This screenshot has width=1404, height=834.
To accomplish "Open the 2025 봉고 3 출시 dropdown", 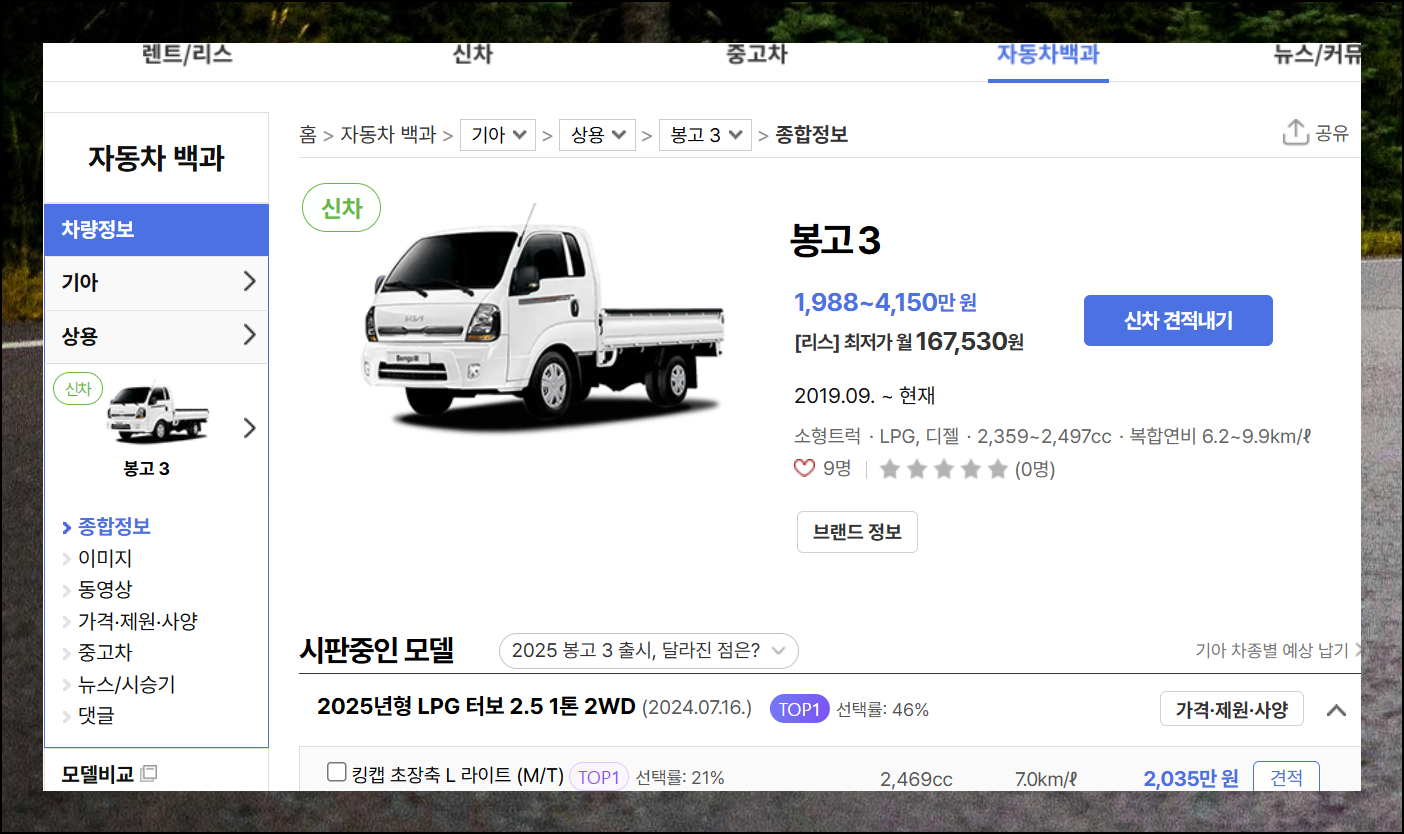I will 649,651.
